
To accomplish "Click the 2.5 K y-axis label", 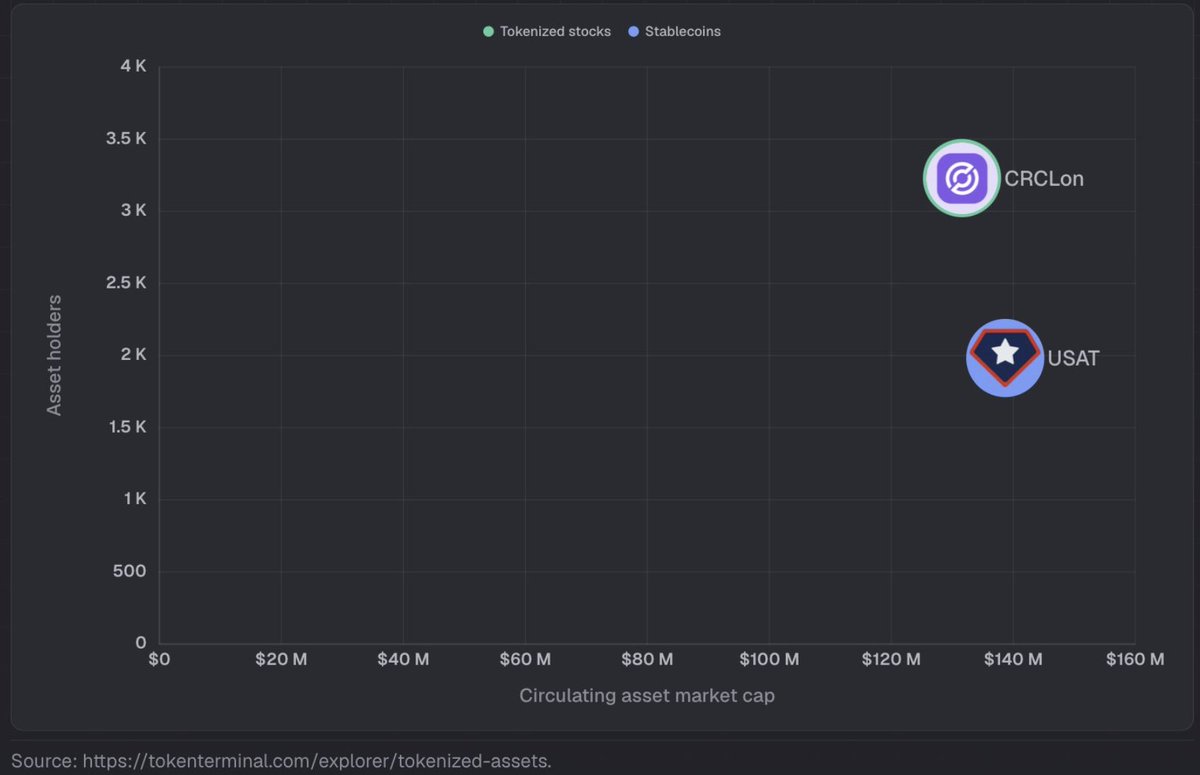I will click(x=126, y=282).
